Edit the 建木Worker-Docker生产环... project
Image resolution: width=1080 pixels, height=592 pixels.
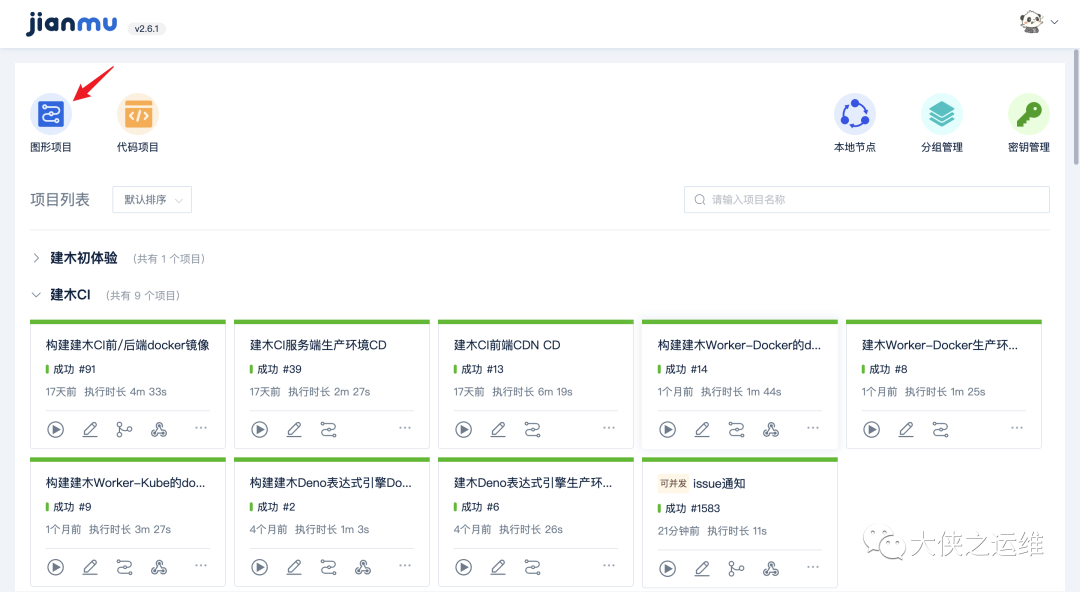coord(906,429)
